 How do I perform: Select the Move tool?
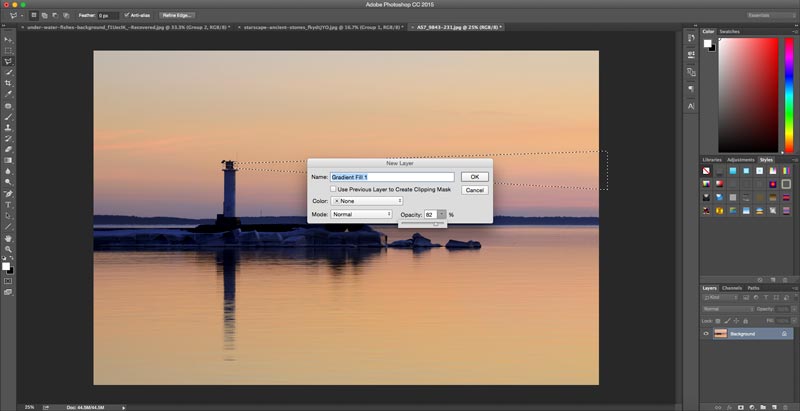[x=8, y=40]
